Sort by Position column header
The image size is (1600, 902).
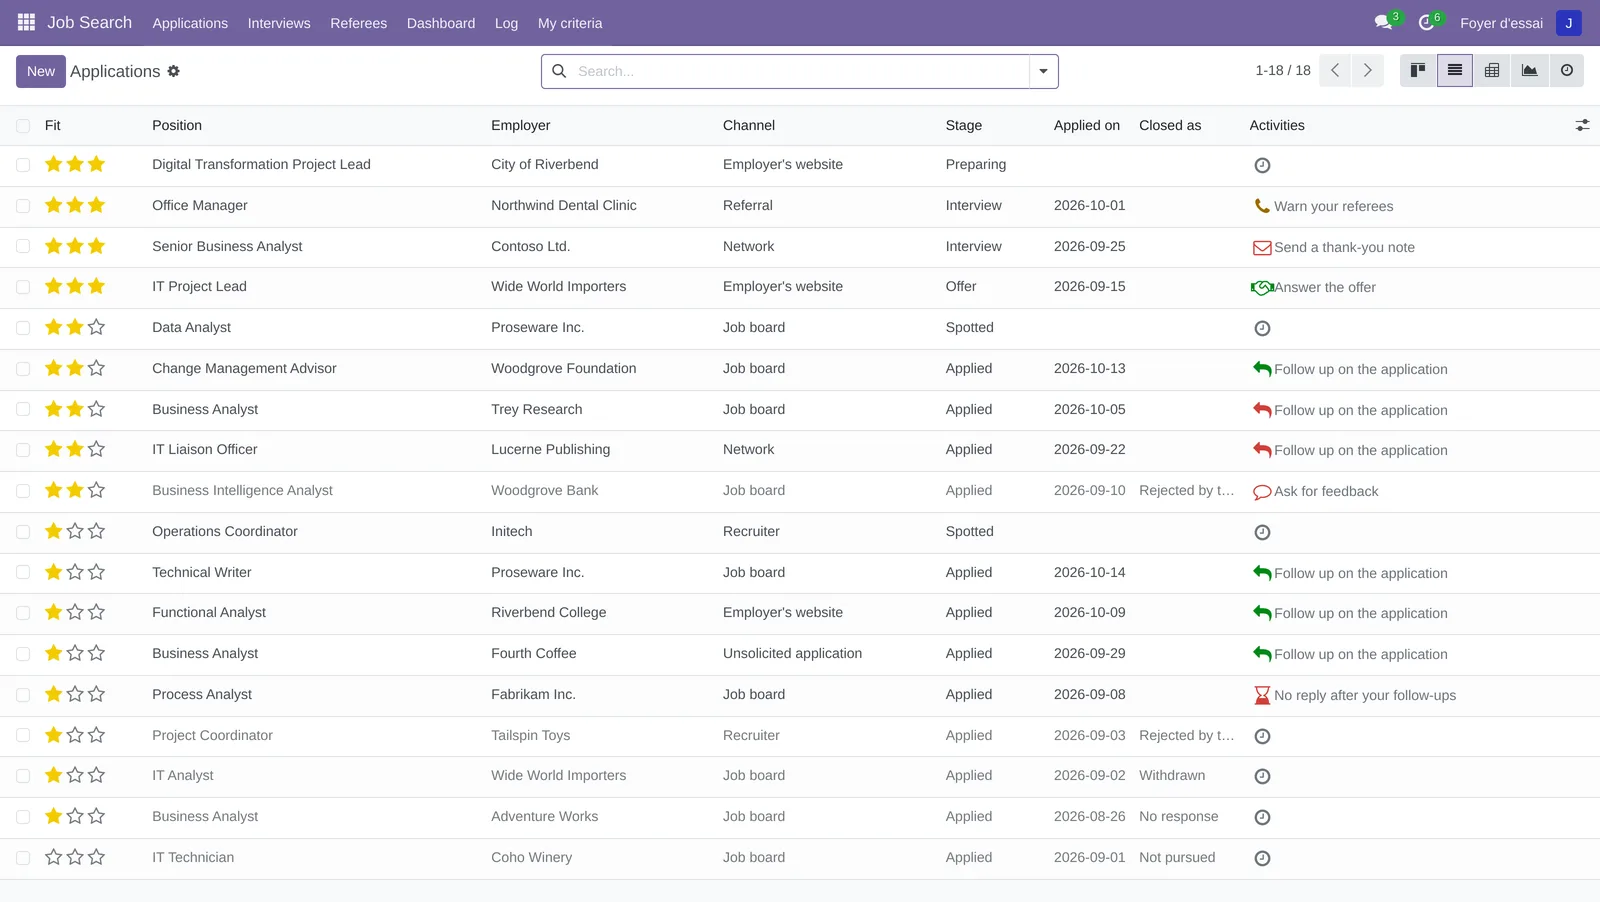(177, 125)
